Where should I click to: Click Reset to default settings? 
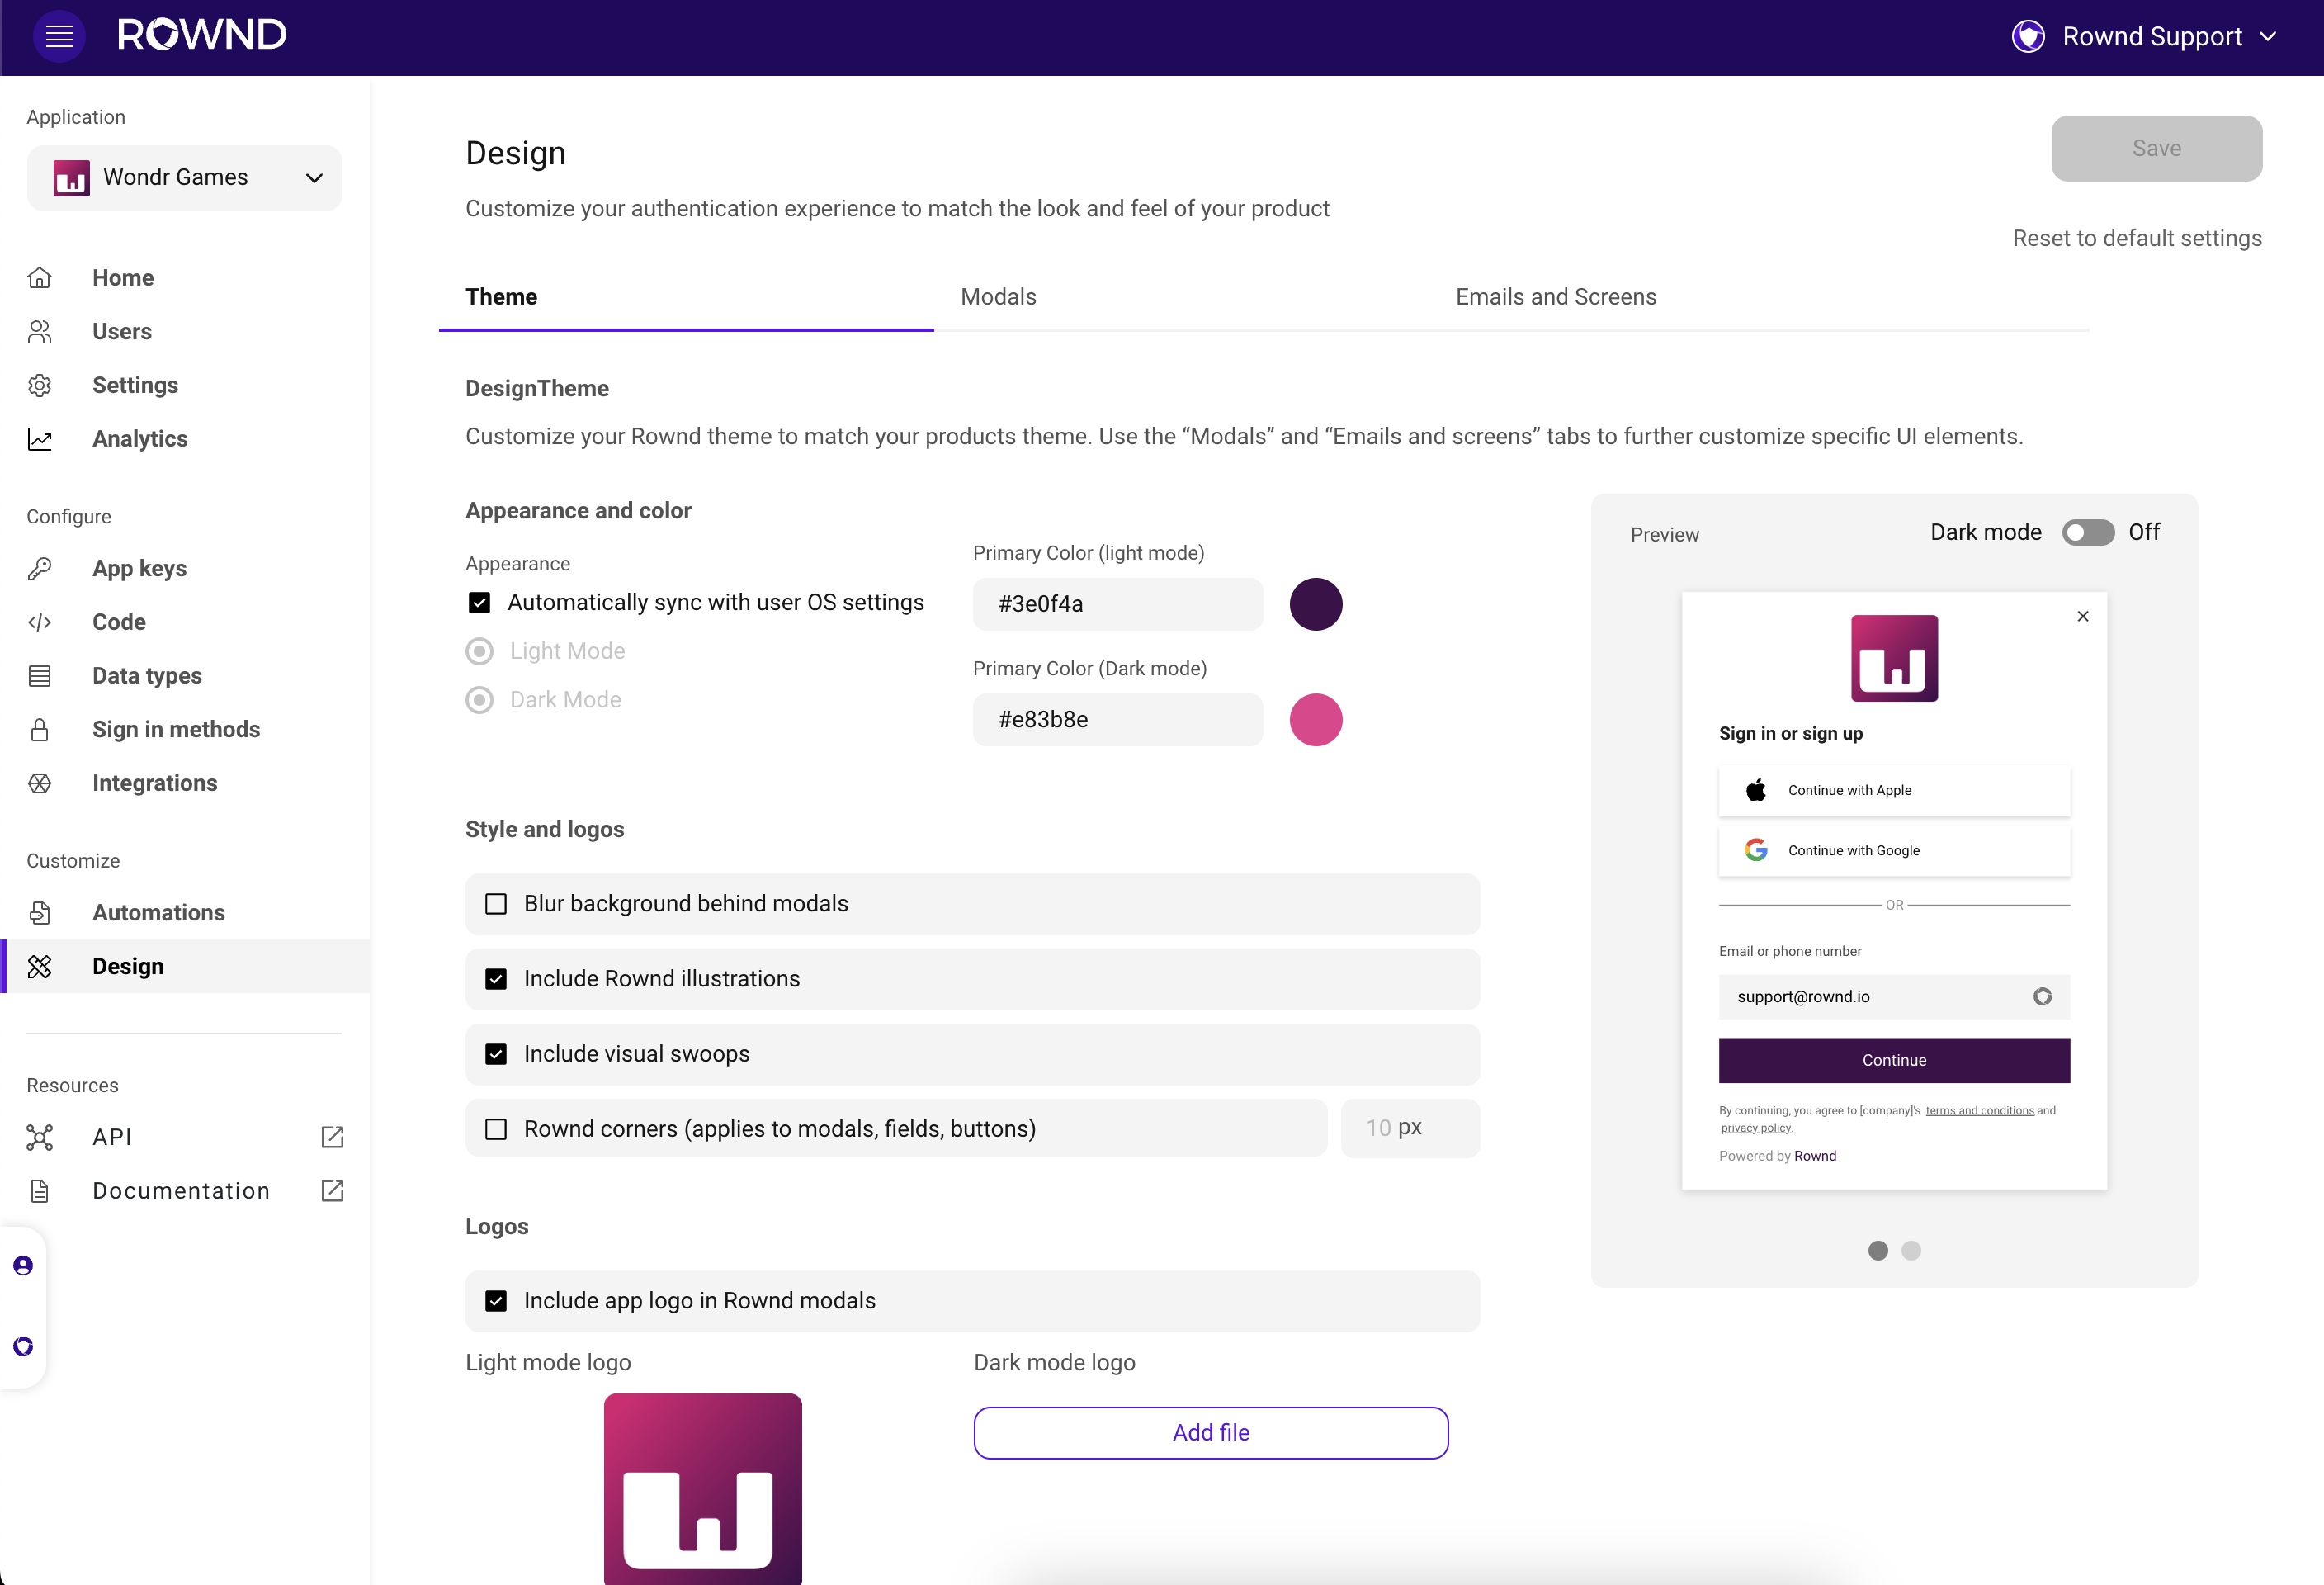pos(2137,238)
